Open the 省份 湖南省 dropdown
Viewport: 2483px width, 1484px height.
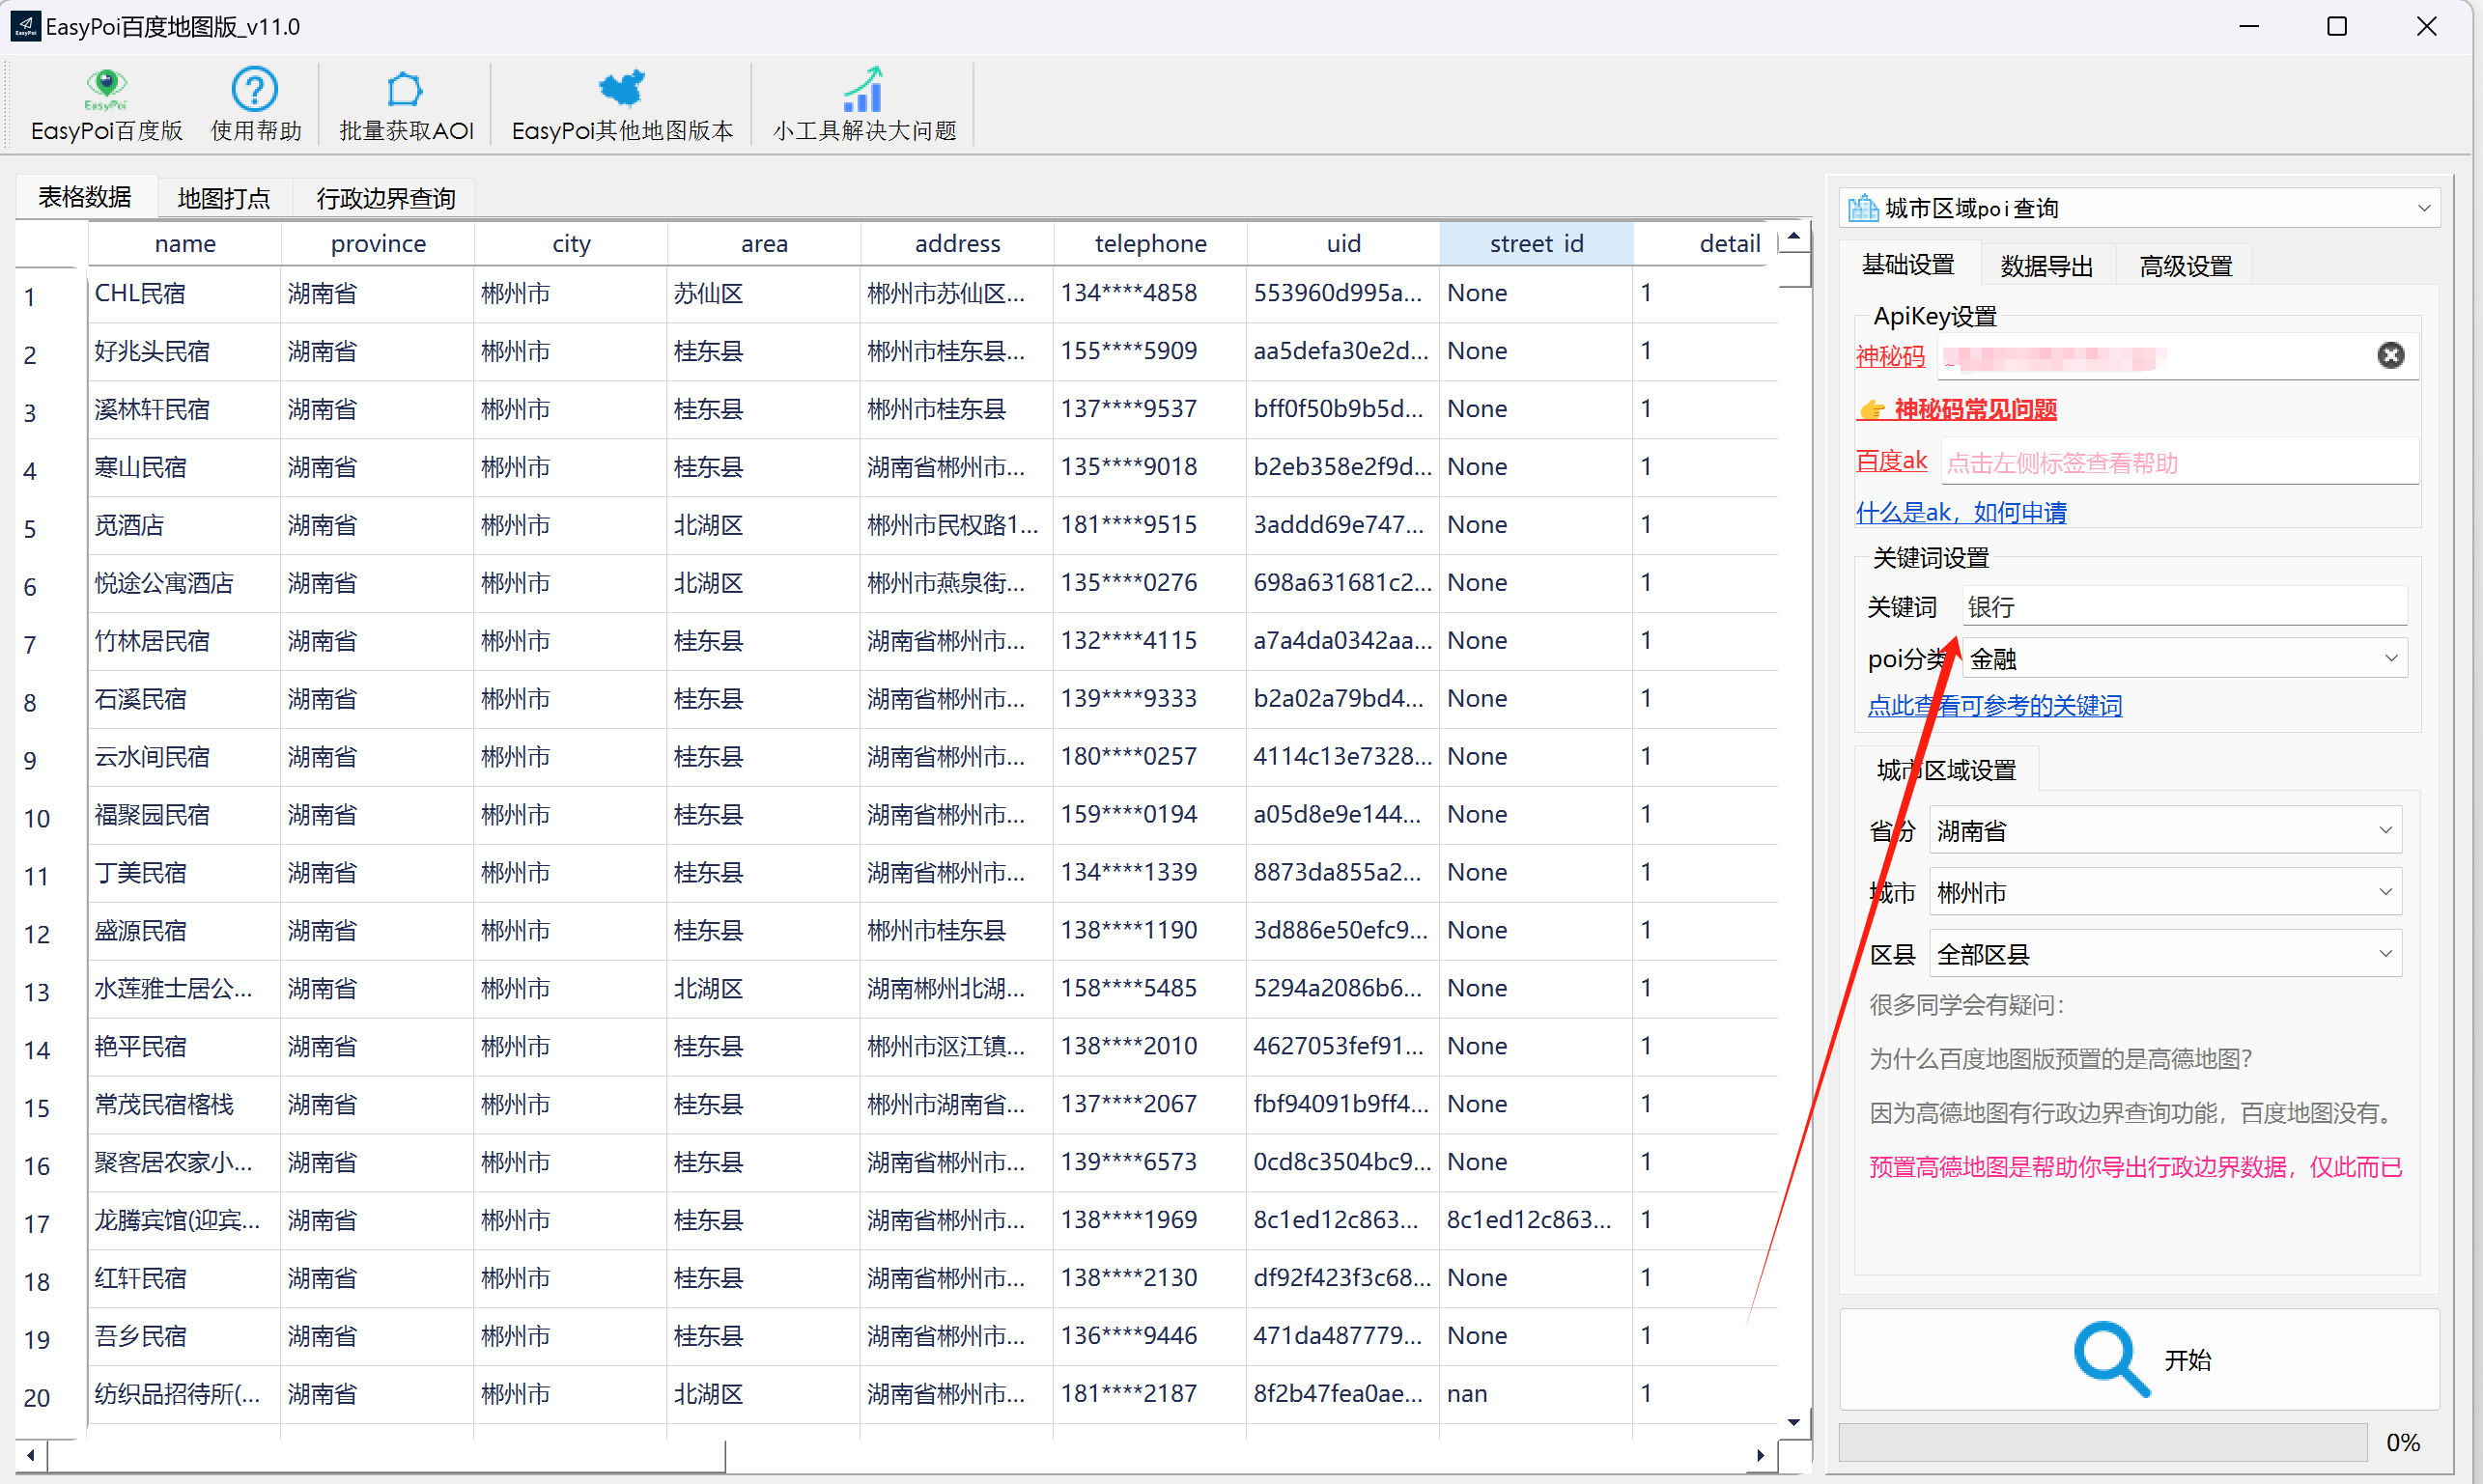pos(2165,831)
